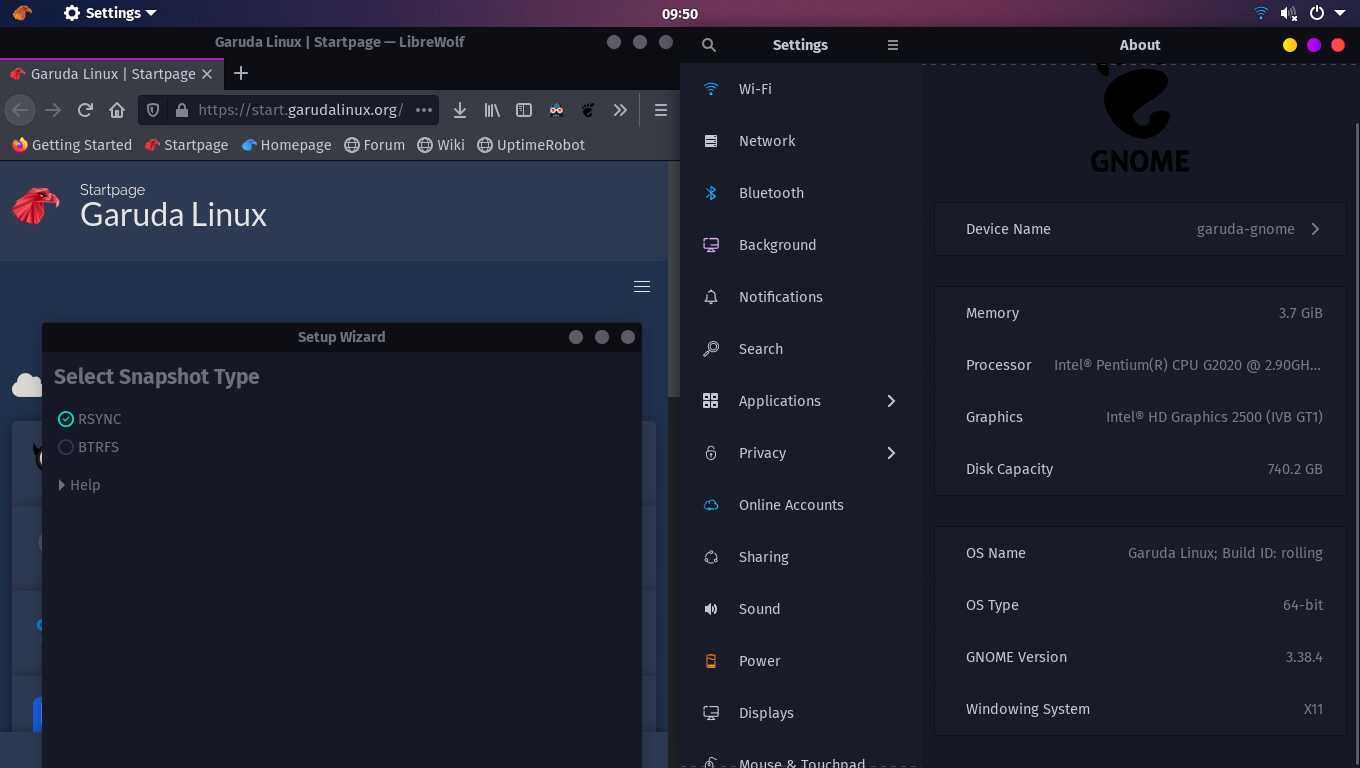Click the Memory value 3.7 GiB
This screenshot has height=768, width=1360.
[x=1300, y=313]
